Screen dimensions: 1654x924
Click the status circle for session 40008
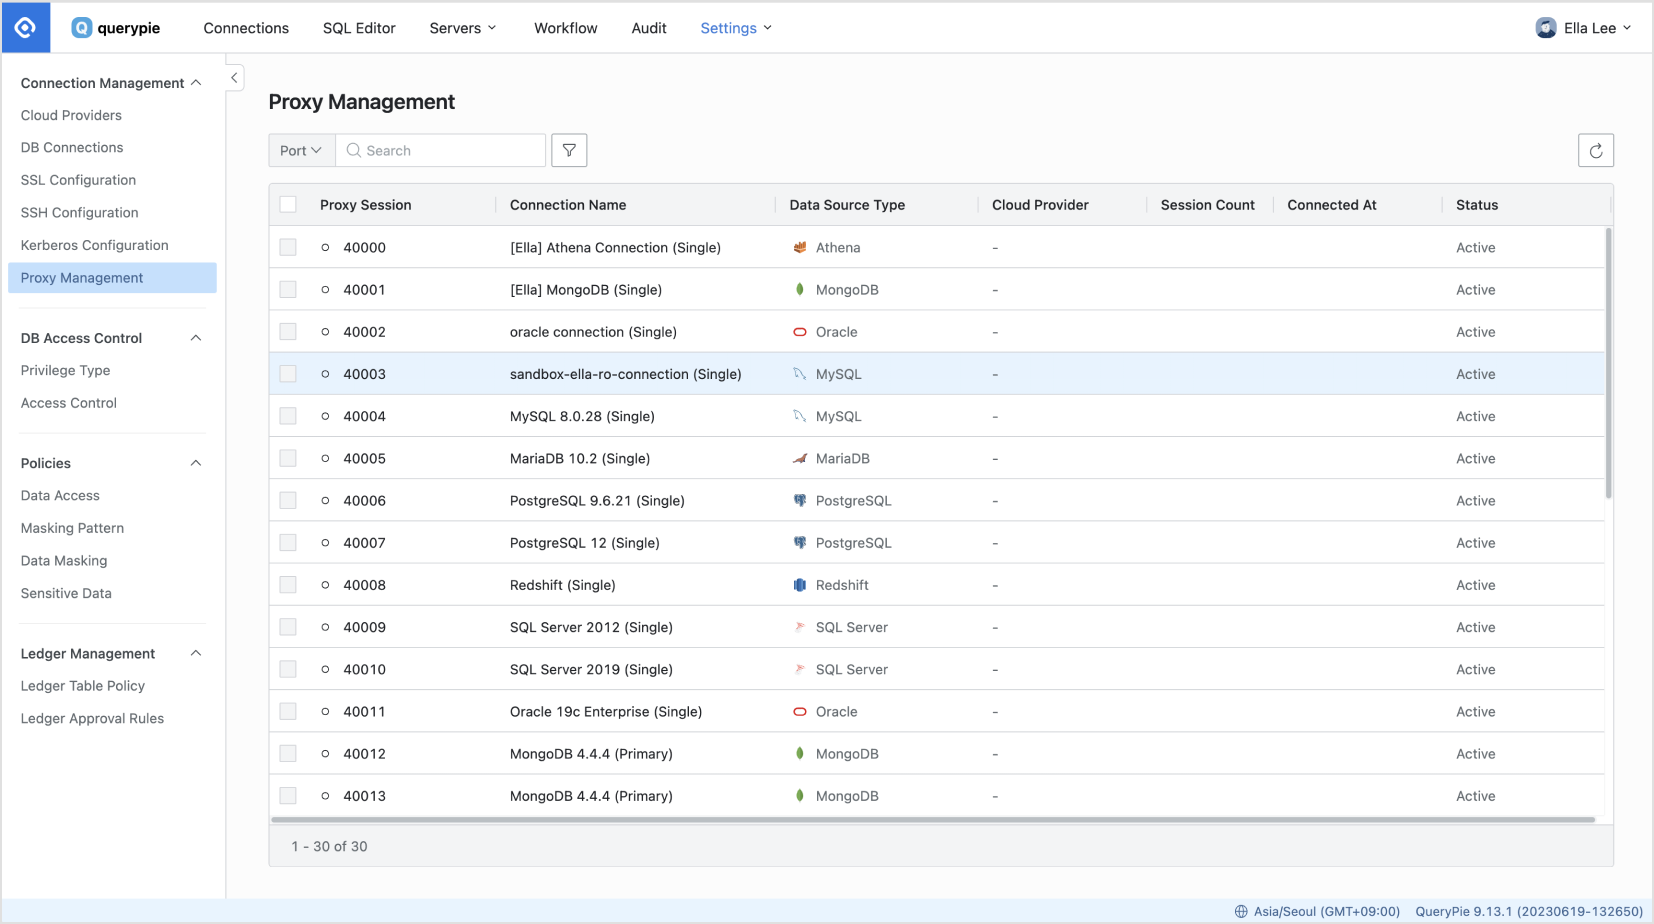[x=325, y=585]
